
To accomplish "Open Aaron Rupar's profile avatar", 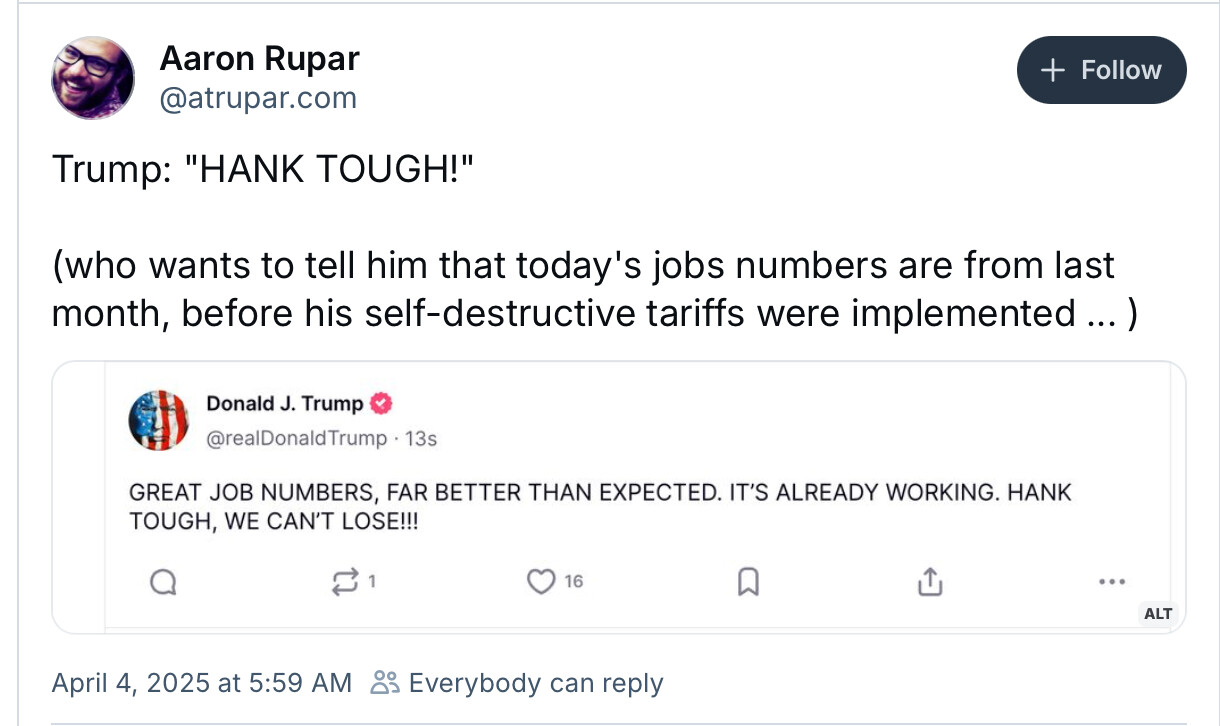I will (93, 78).
